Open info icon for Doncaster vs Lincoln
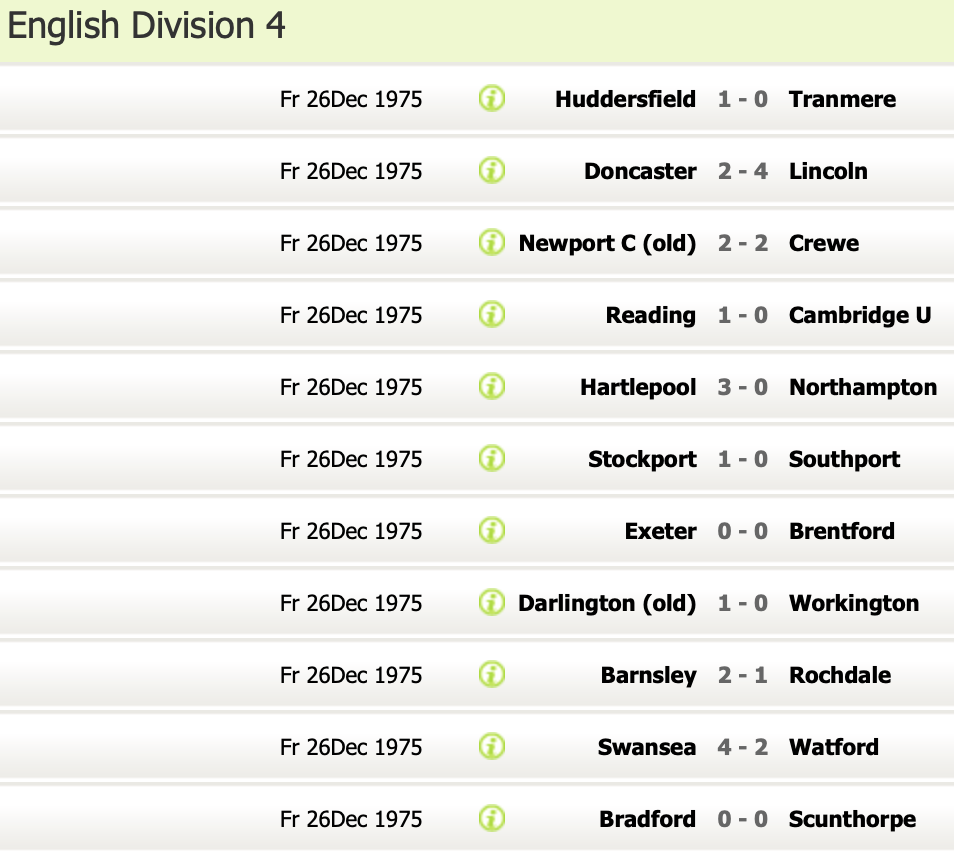Screen dimensions: 954x852 pyautogui.click(x=491, y=171)
